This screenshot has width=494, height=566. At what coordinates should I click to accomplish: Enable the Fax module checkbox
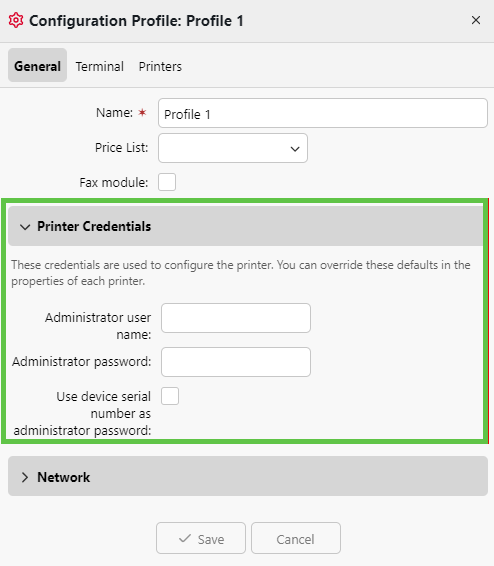click(167, 182)
